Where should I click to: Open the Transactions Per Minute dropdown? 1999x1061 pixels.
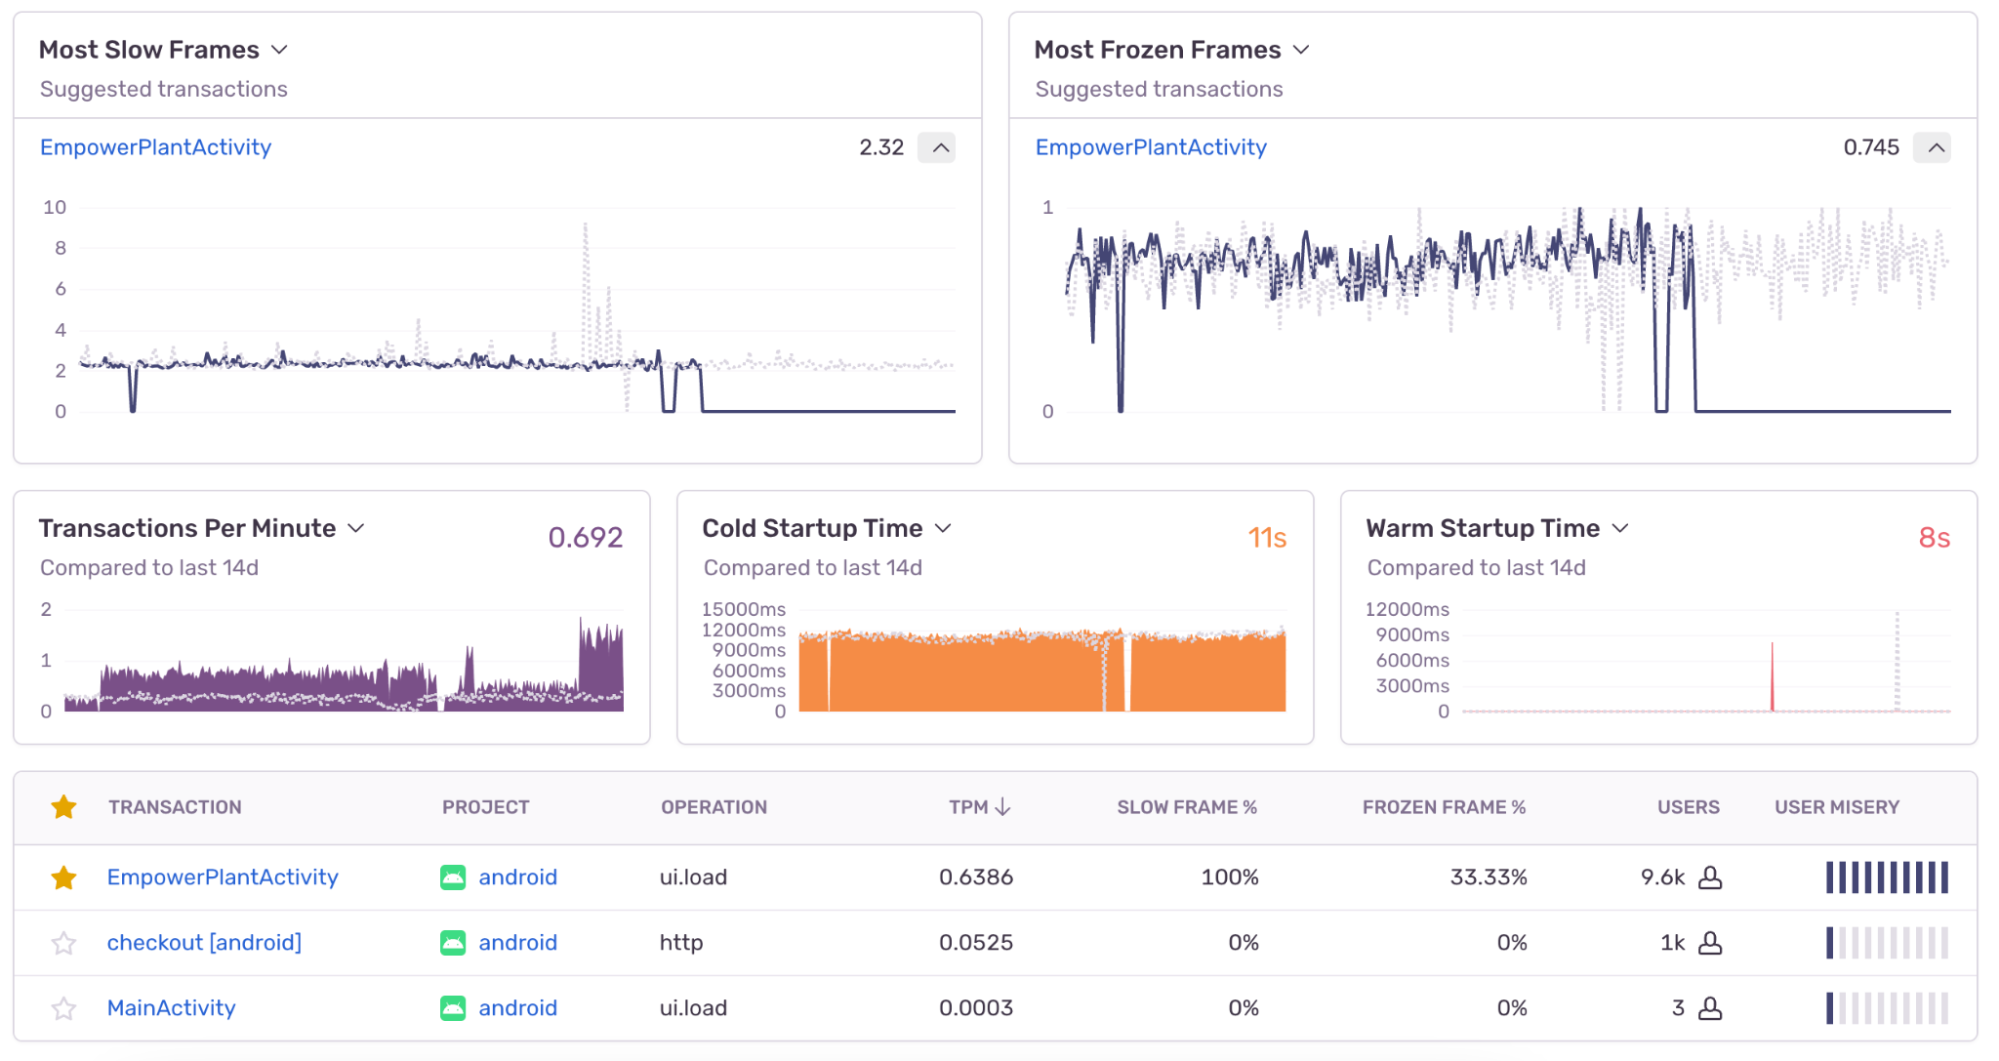point(356,528)
